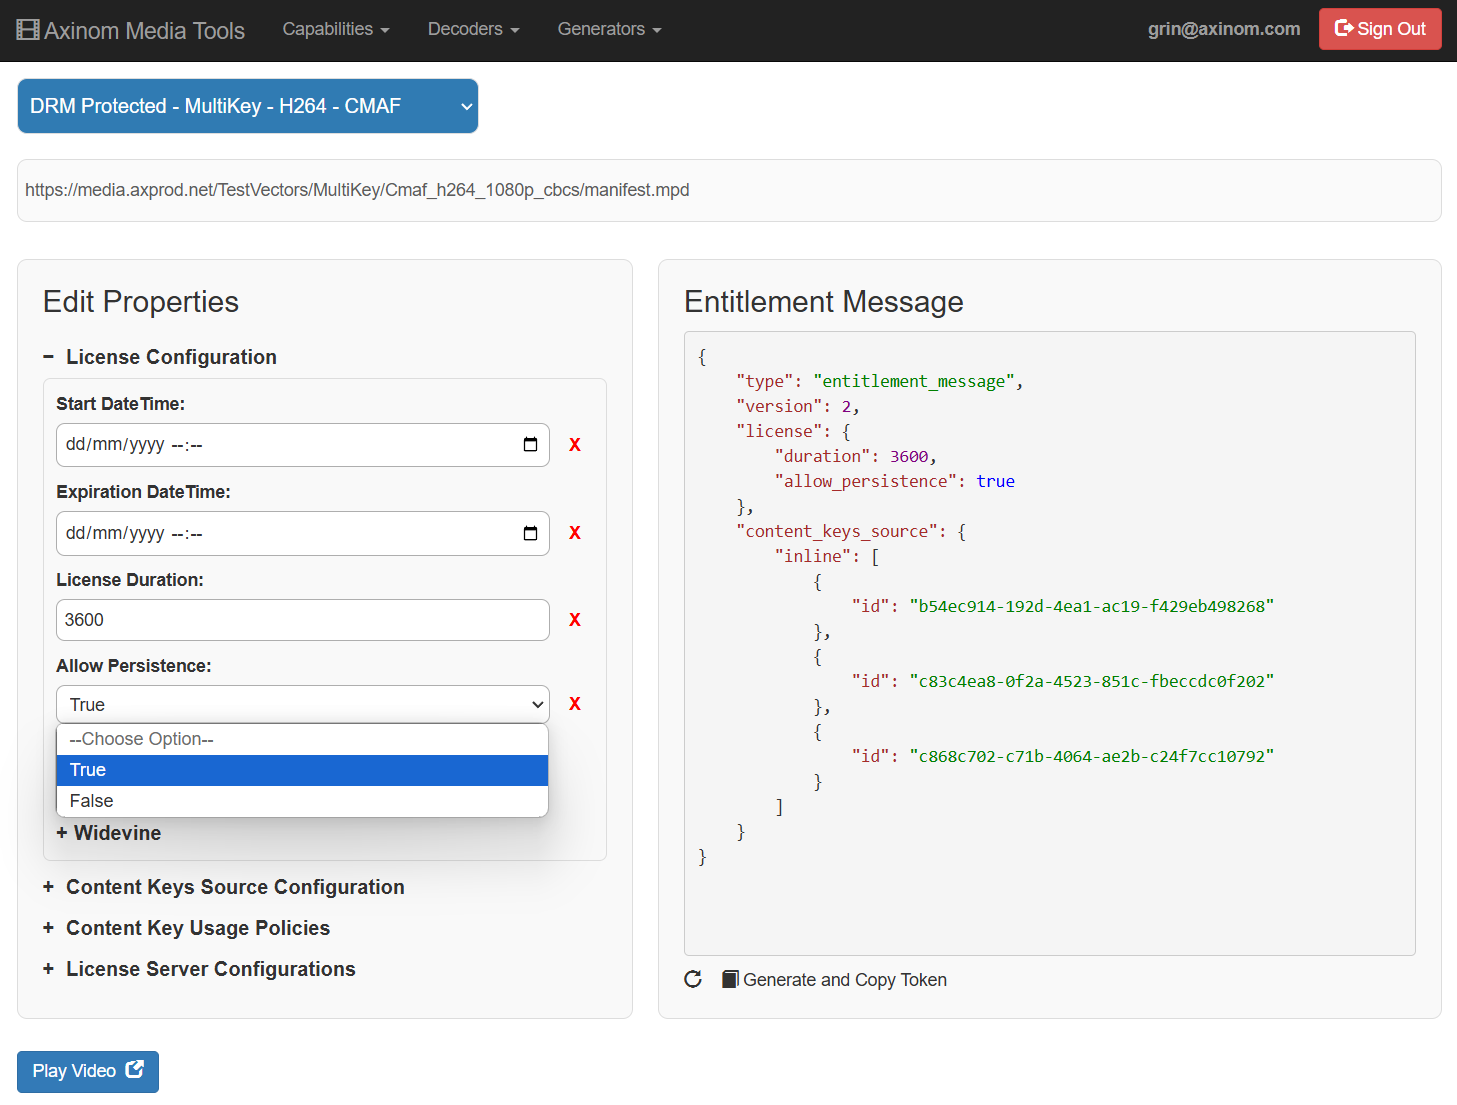
Task: Click the License Duration input field
Action: coord(302,620)
